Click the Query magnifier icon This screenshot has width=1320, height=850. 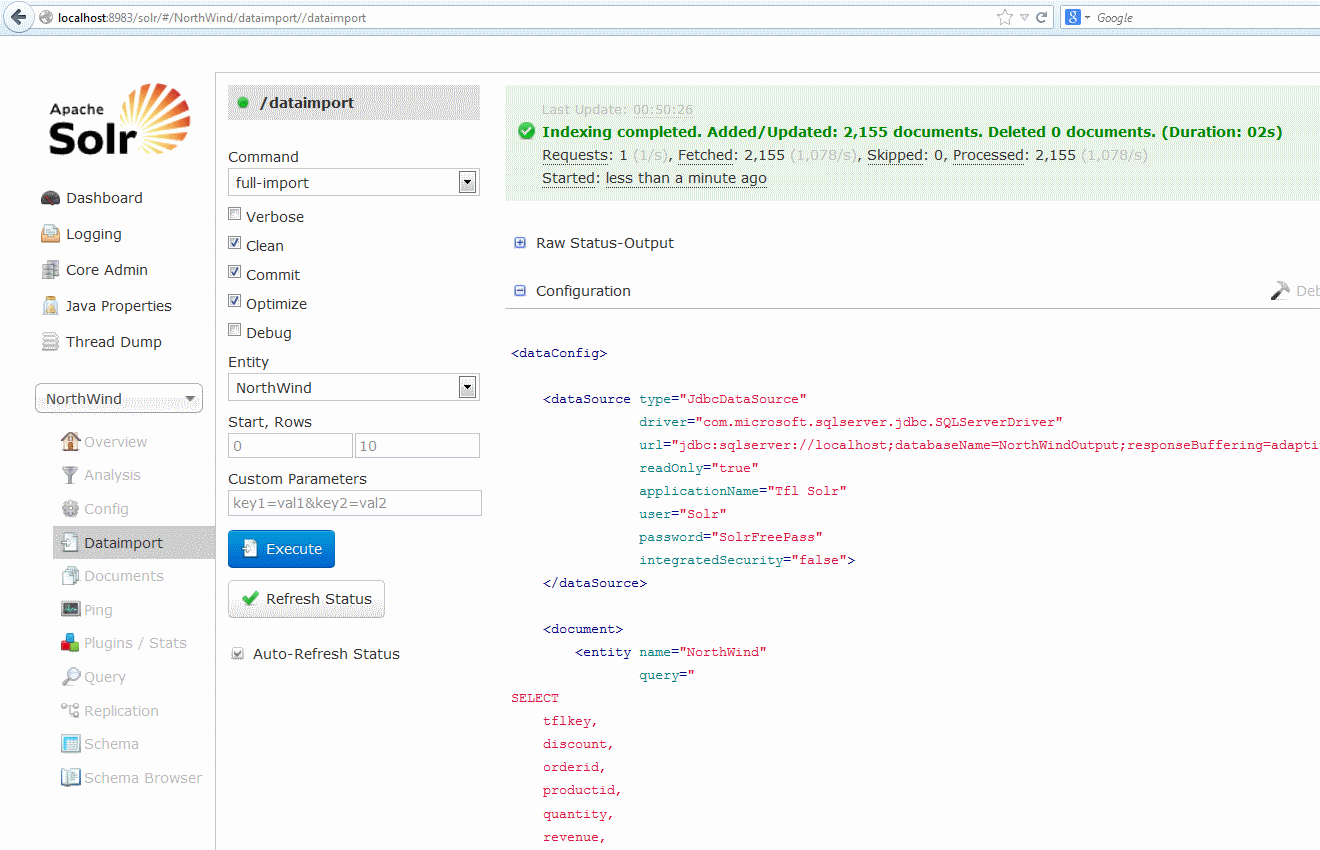click(x=71, y=677)
